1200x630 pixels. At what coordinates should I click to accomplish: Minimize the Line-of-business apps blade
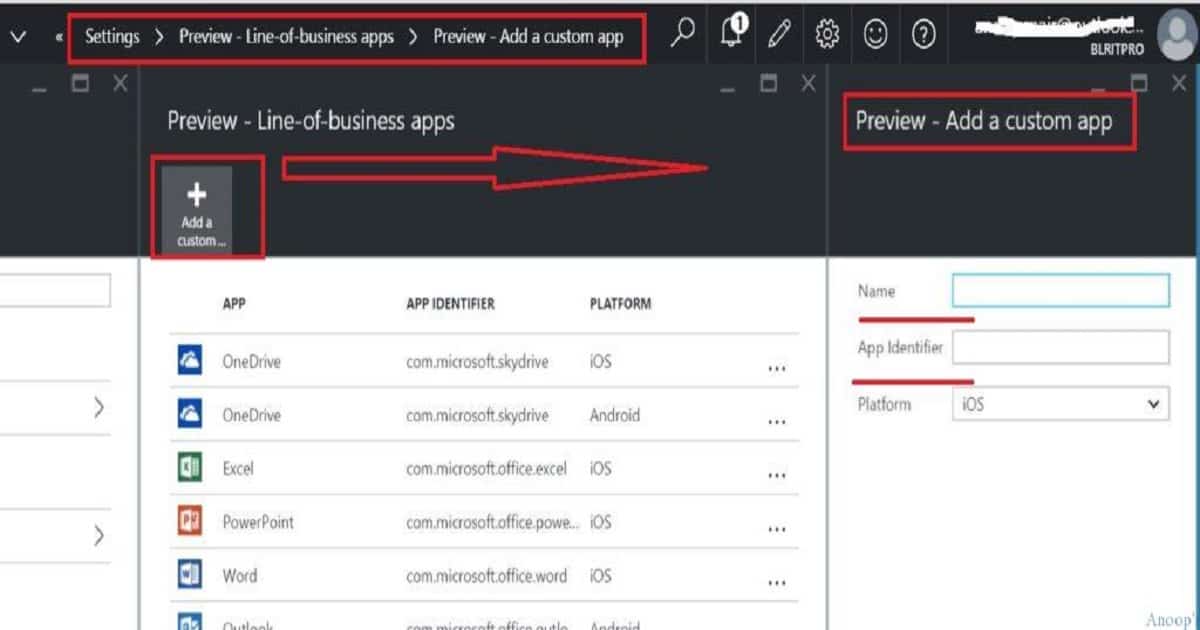click(x=728, y=88)
